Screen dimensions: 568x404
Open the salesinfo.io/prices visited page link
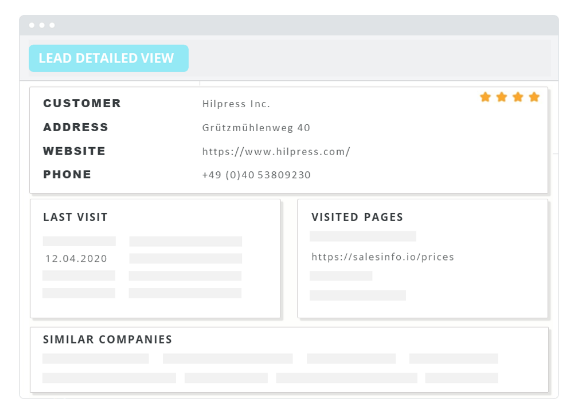383,257
